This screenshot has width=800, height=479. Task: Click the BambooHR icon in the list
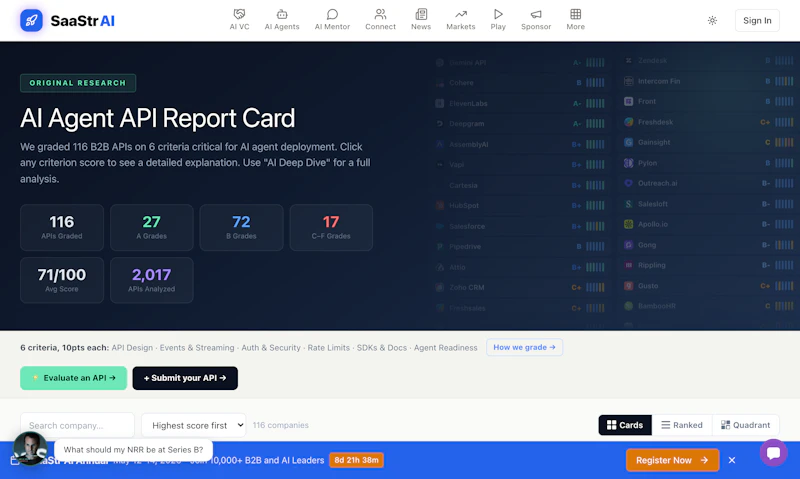coord(629,306)
